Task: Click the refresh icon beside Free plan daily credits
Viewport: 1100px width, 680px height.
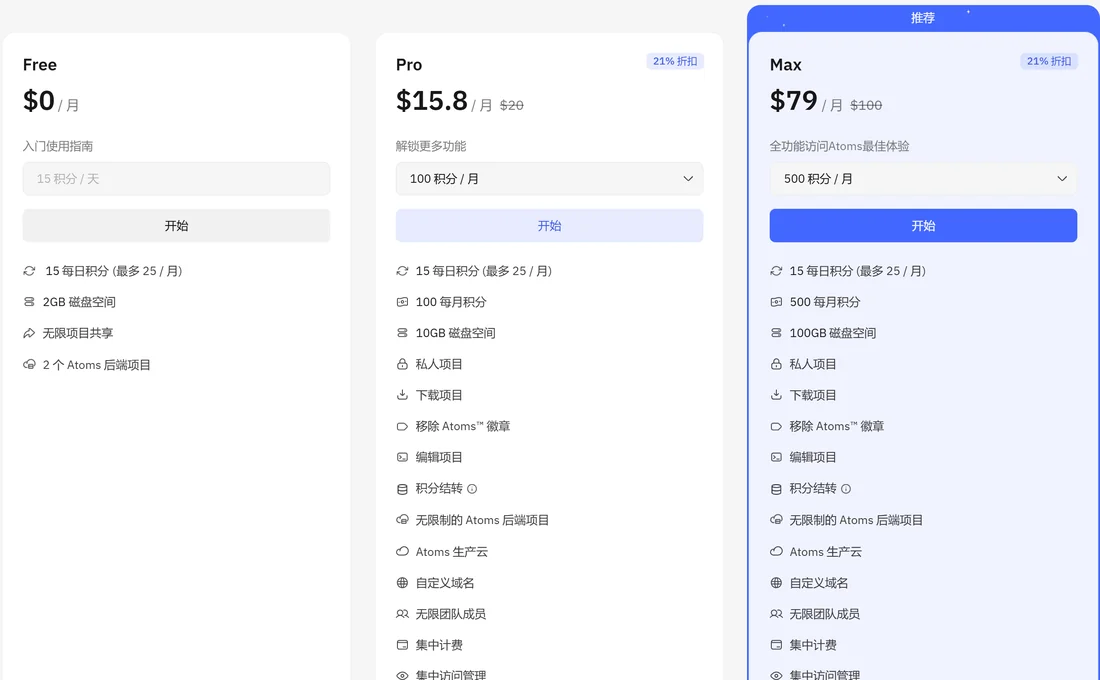Action: [x=29, y=271]
